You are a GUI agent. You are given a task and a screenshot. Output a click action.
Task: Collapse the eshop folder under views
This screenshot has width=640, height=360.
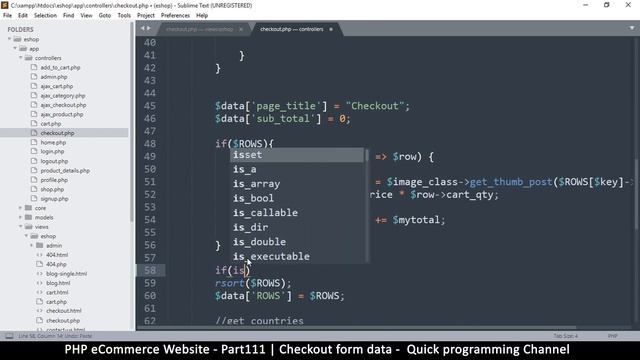tap(27, 236)
